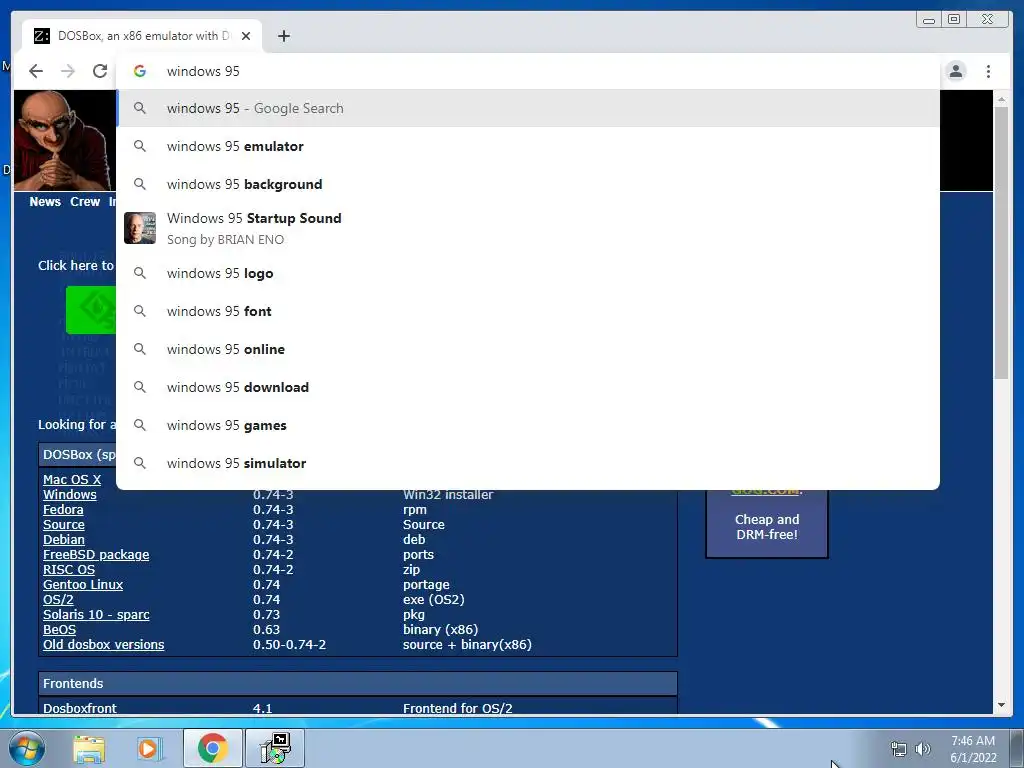Click the page scrollbar down arrow
The width and height of the screenshot is (1024, 768).
point(1001,705)
